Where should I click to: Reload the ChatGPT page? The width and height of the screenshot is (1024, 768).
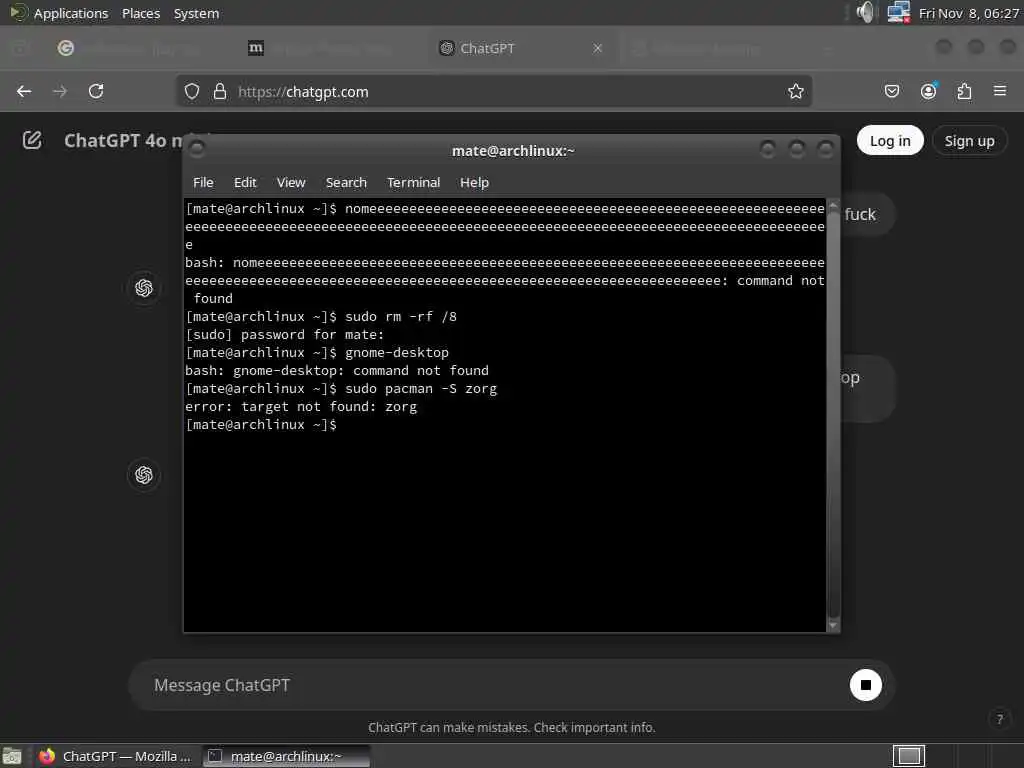tap(96, 91)
